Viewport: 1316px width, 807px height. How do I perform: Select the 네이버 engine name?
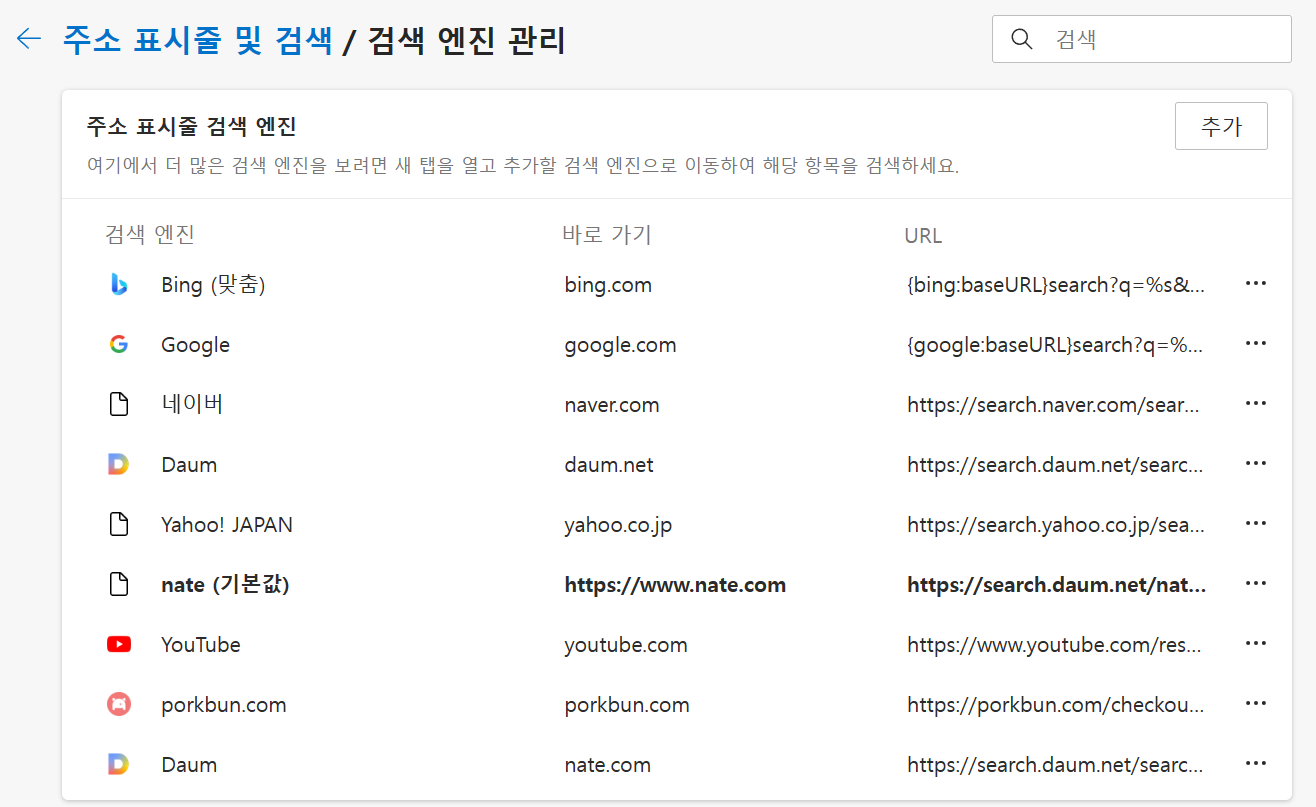pos(192,405)
